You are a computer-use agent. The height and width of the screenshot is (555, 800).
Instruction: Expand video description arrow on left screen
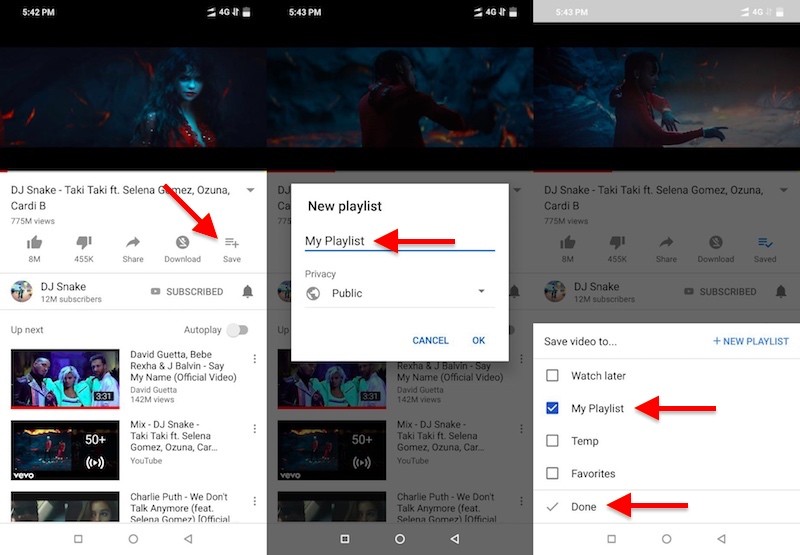click(x=251, y=190)
